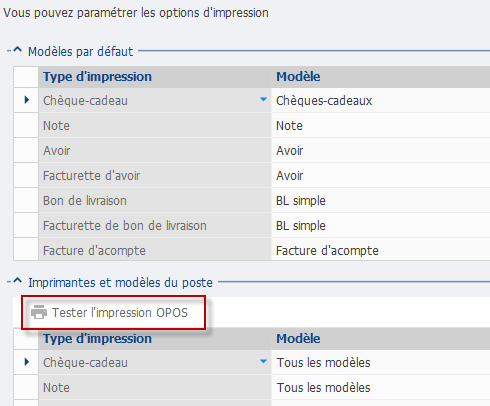Collapse Imprimantes et modèles du poste section
The width and height of the screenshot is (490, 406).
tap(17, 281)
